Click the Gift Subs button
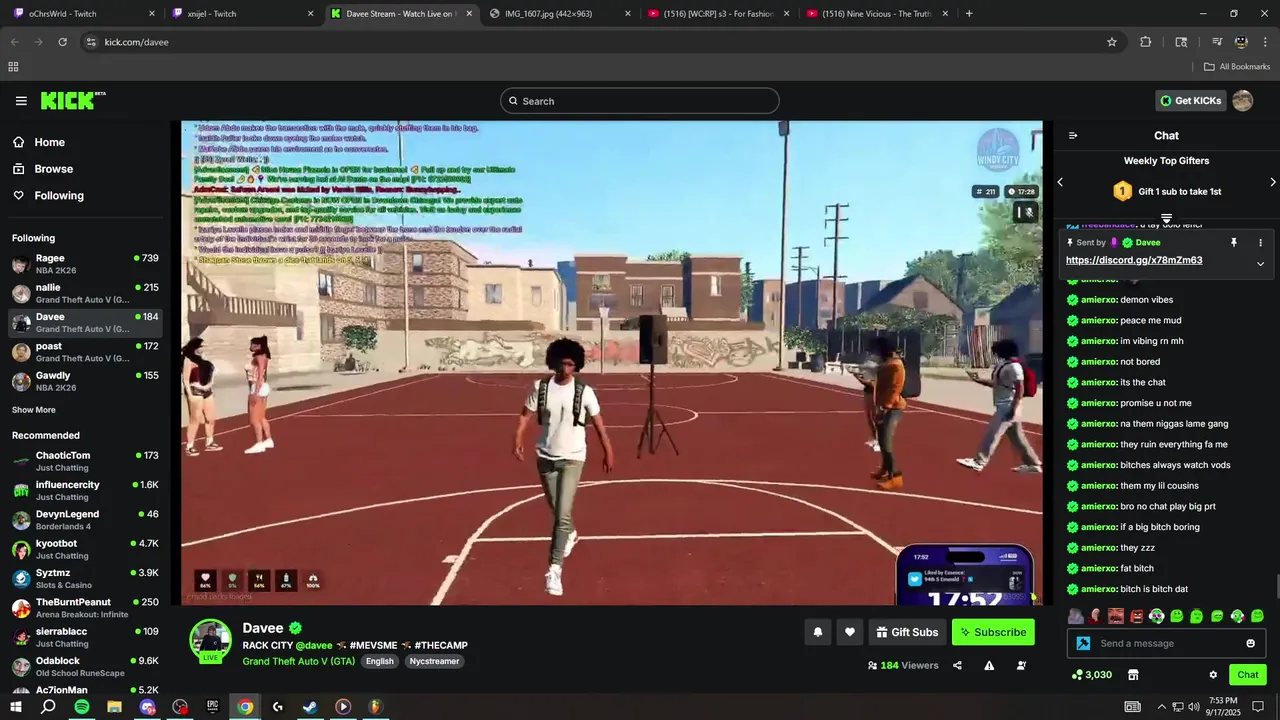This screenshot has width=1280, height=720. point(908,632)
